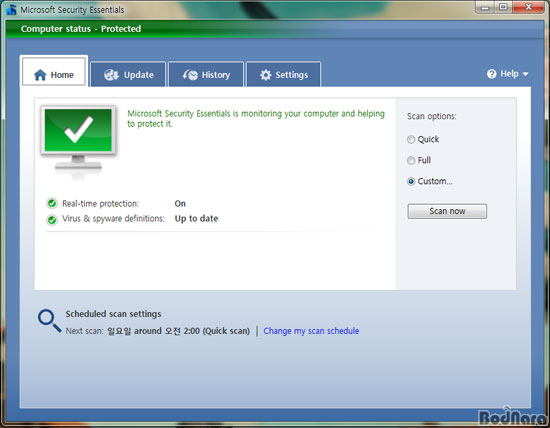Click the green checkmark monitor status icon
The width and height of the screenshot is (550, 428).
pyautogui.click(x=78, y=139)
